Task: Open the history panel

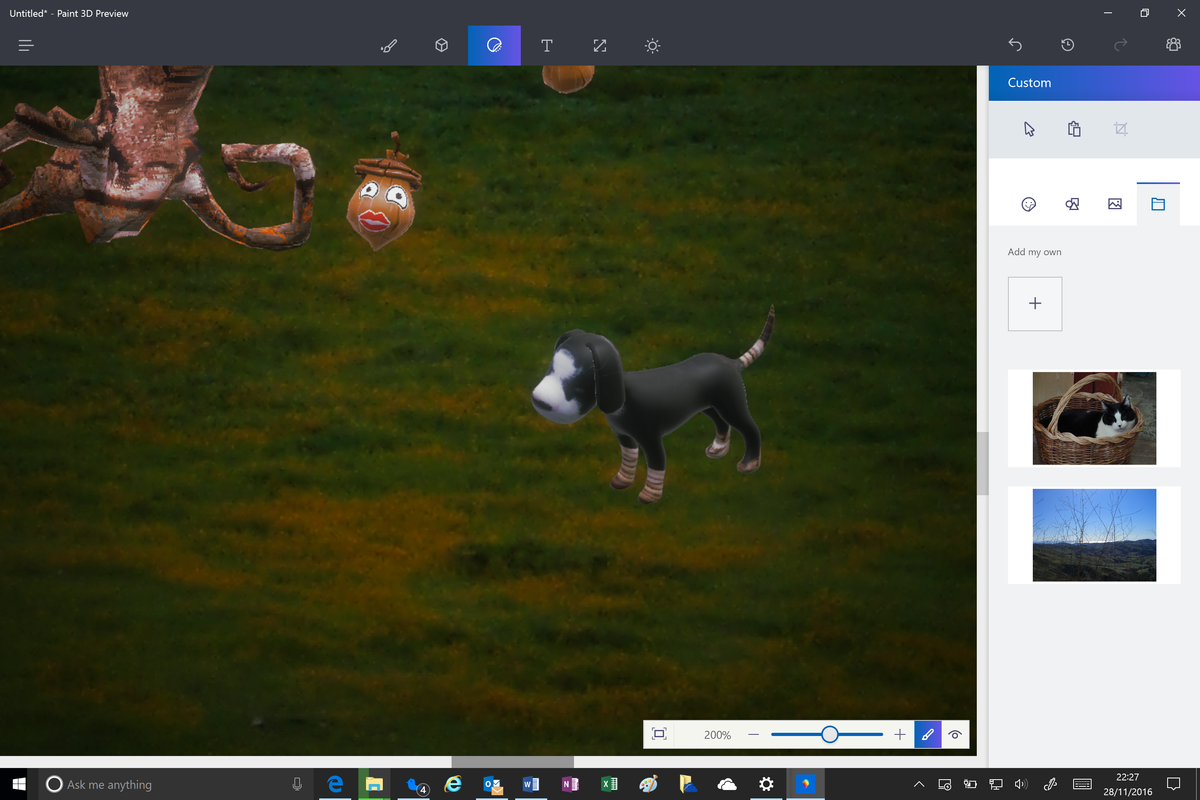Action: point(1067,45)
